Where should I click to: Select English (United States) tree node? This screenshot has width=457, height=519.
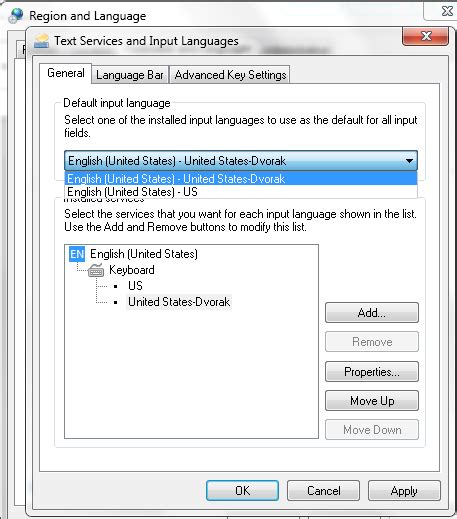click(x=144, y=254)
